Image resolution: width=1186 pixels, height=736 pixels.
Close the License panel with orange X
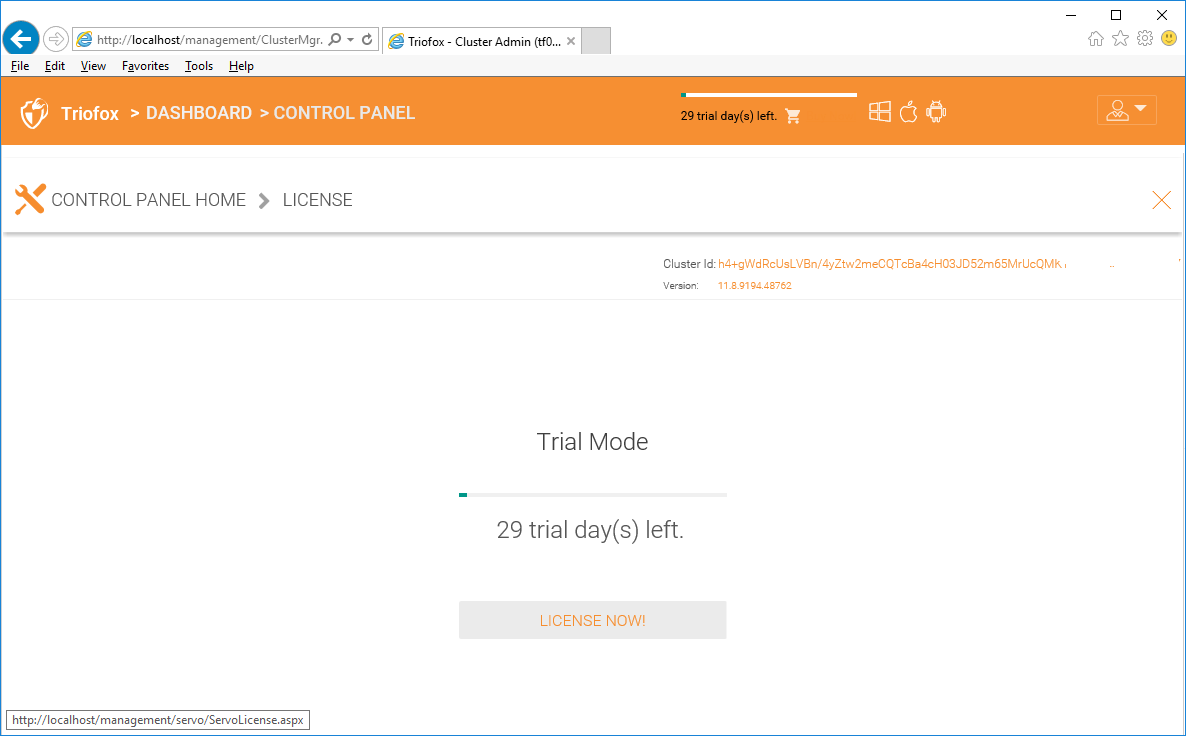[1161, 200]
